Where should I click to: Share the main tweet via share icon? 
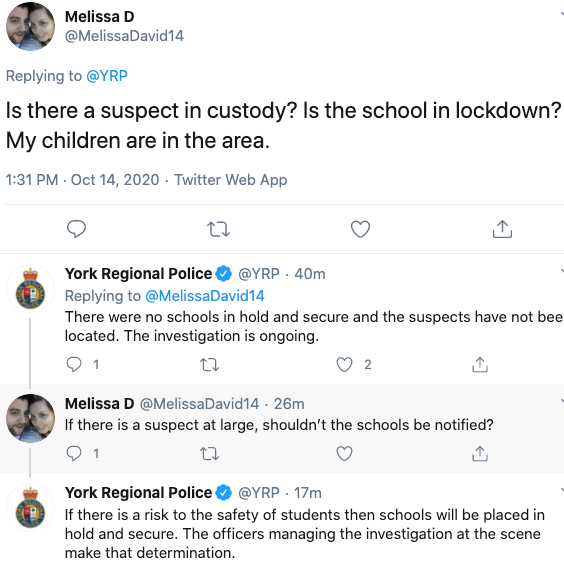pos(502,229)
